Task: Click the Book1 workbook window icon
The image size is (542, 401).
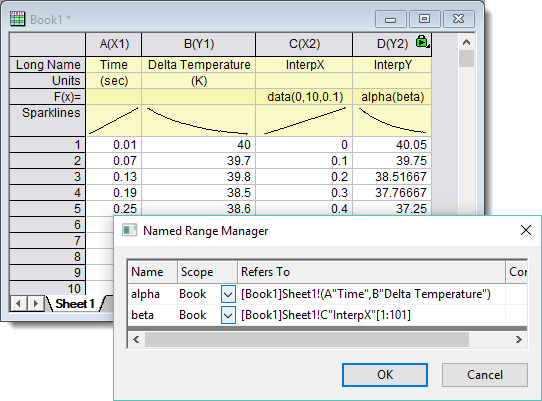Action: pyautogui.click(x=17, y=19)
